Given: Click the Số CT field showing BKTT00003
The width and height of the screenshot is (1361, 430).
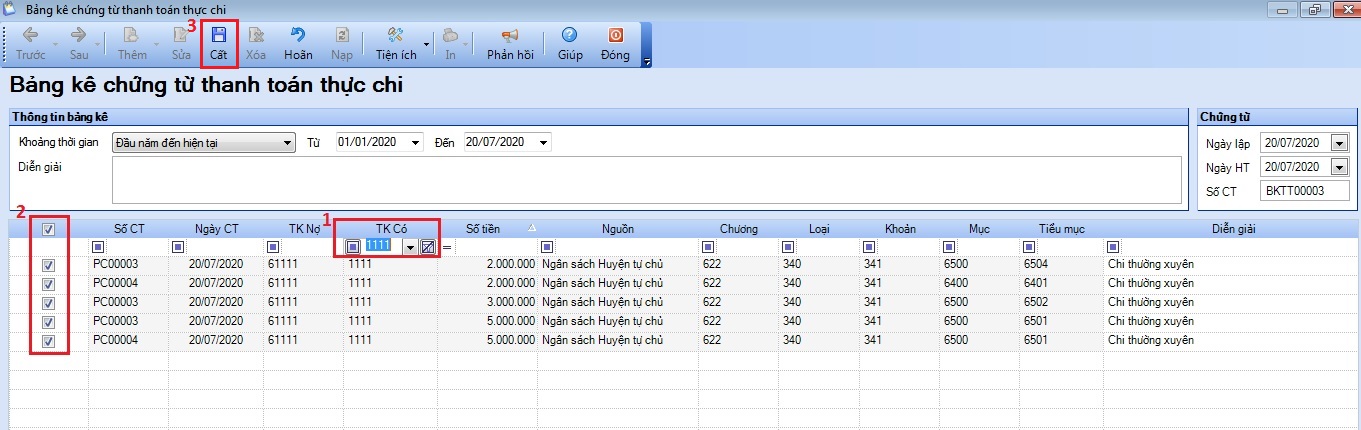Looking at the screenshot, I should tap(1305, 190).
